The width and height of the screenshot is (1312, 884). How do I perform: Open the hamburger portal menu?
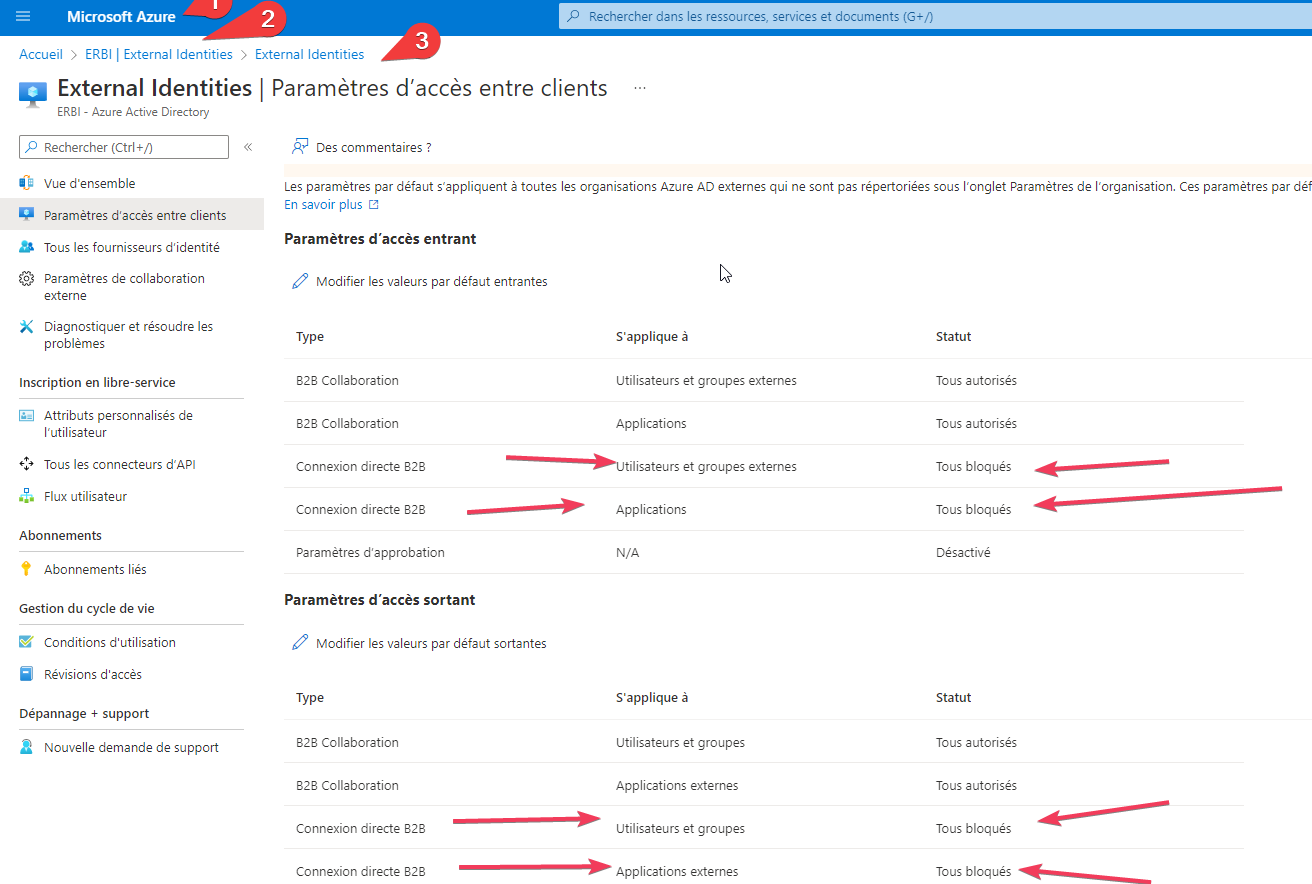click(24, 17)
